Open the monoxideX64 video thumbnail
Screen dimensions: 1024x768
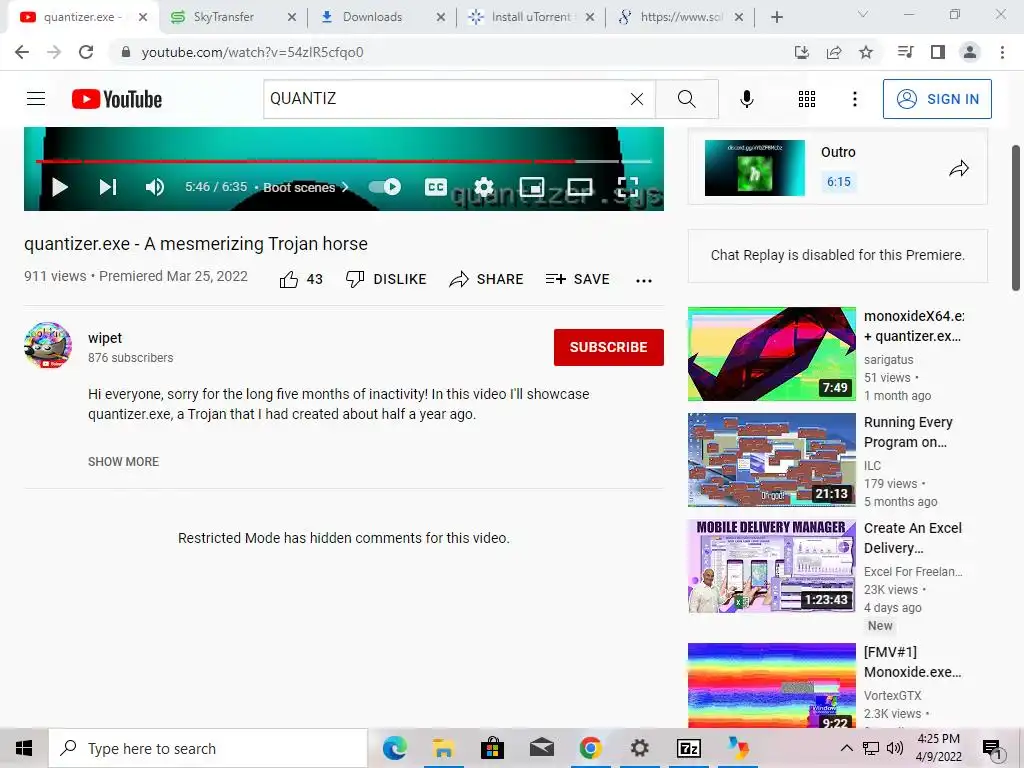(x=772, y=354)
